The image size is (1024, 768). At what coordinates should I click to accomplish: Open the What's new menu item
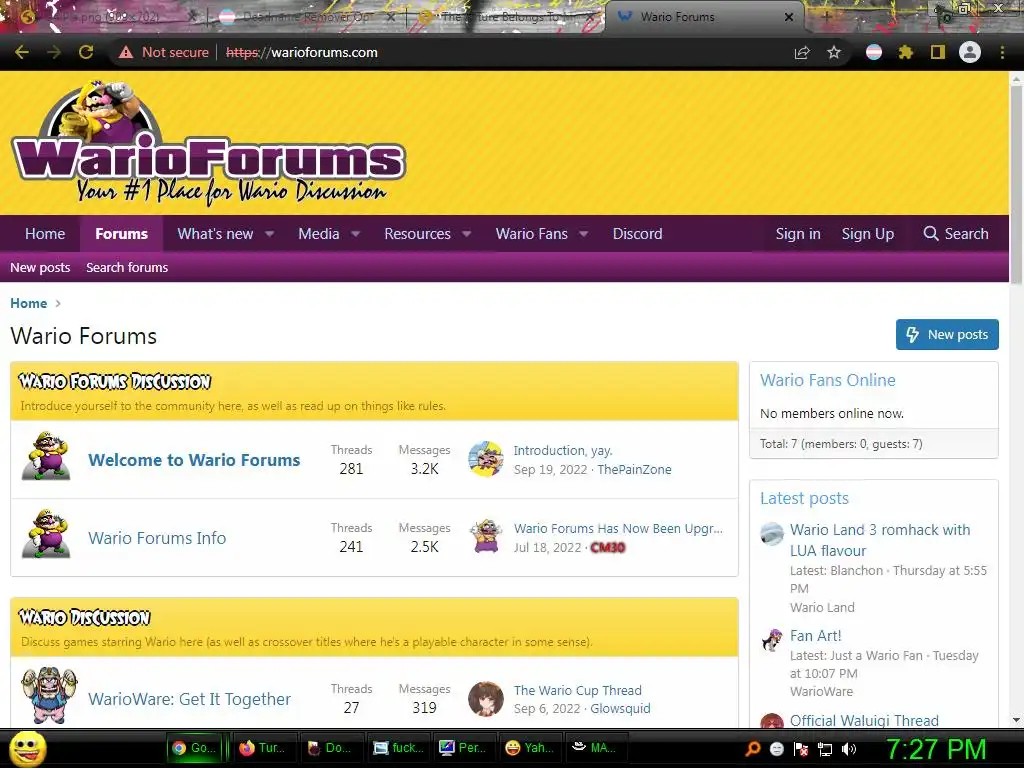coord(215,234)
